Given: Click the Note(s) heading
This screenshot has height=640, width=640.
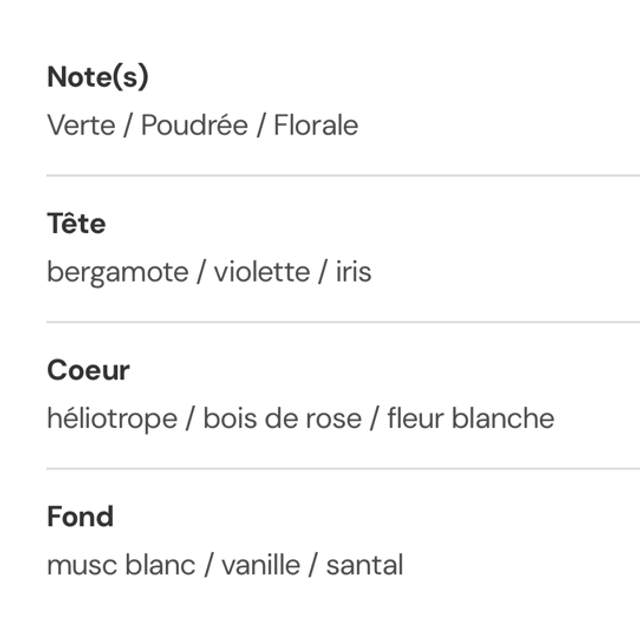Looking at the screenshot, I should click(97, 77).
